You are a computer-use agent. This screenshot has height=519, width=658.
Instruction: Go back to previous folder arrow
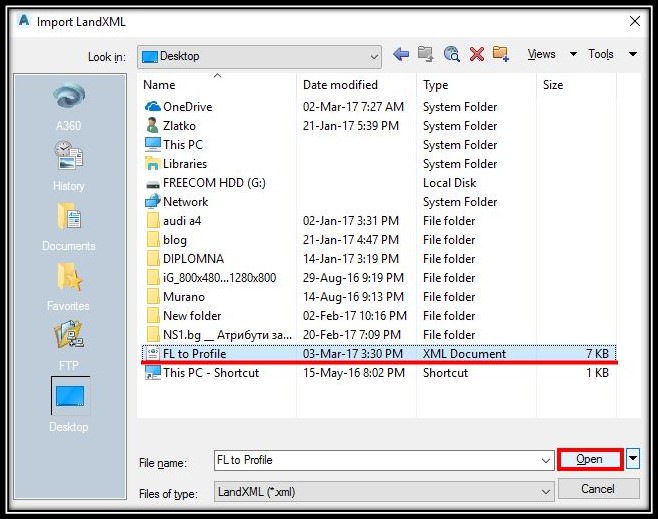[401, 54]
